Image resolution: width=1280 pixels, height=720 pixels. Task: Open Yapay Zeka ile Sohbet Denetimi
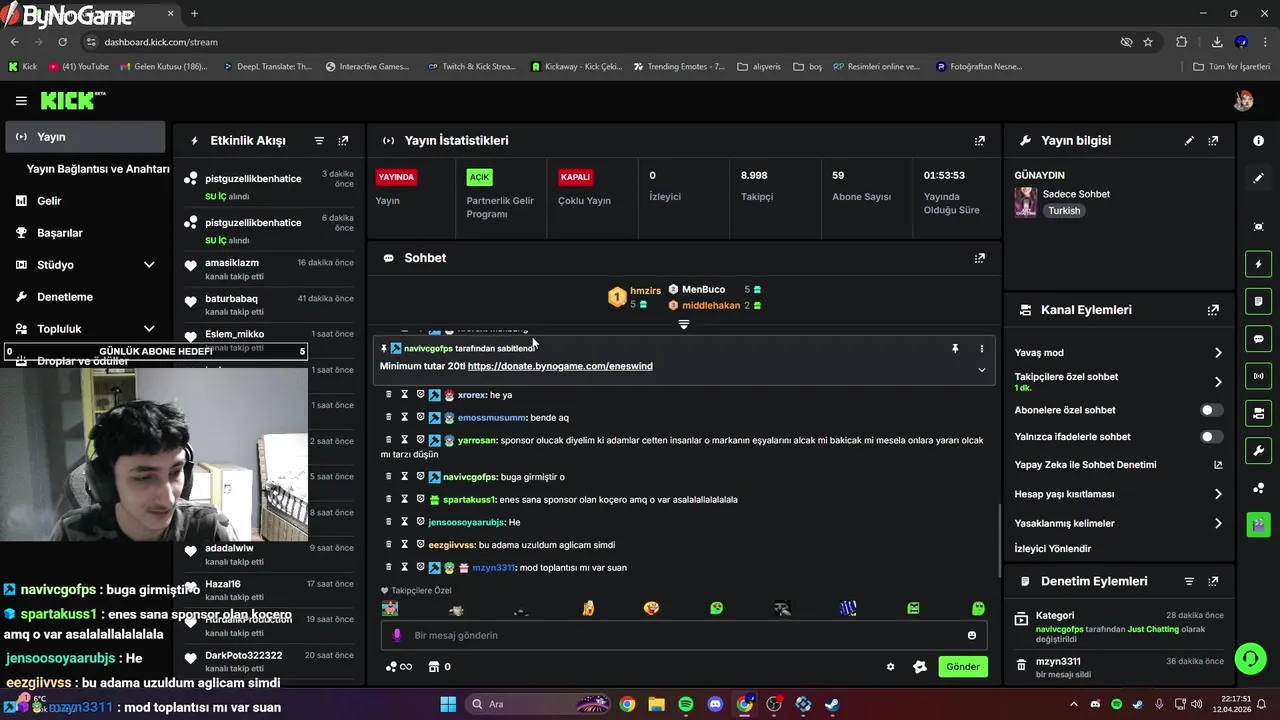1118,465
